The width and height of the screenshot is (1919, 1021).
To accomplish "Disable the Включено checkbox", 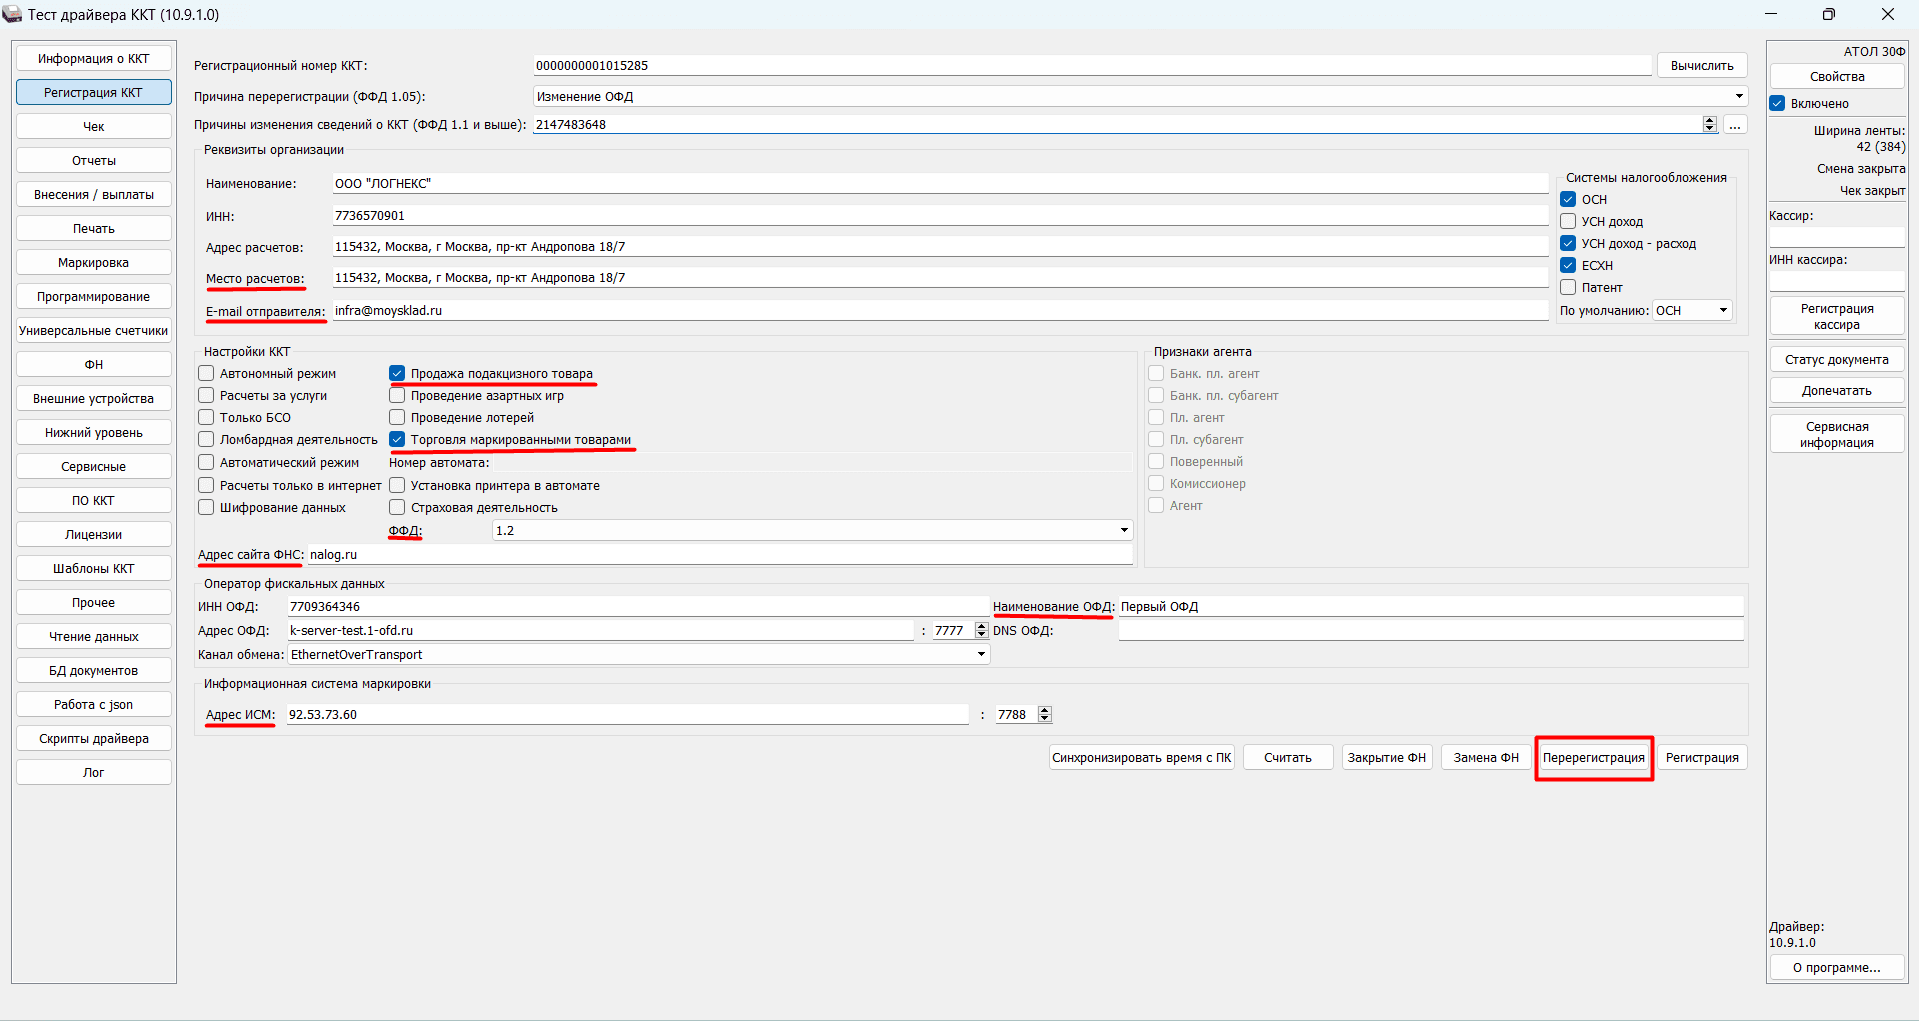I will click(1777, 103).
